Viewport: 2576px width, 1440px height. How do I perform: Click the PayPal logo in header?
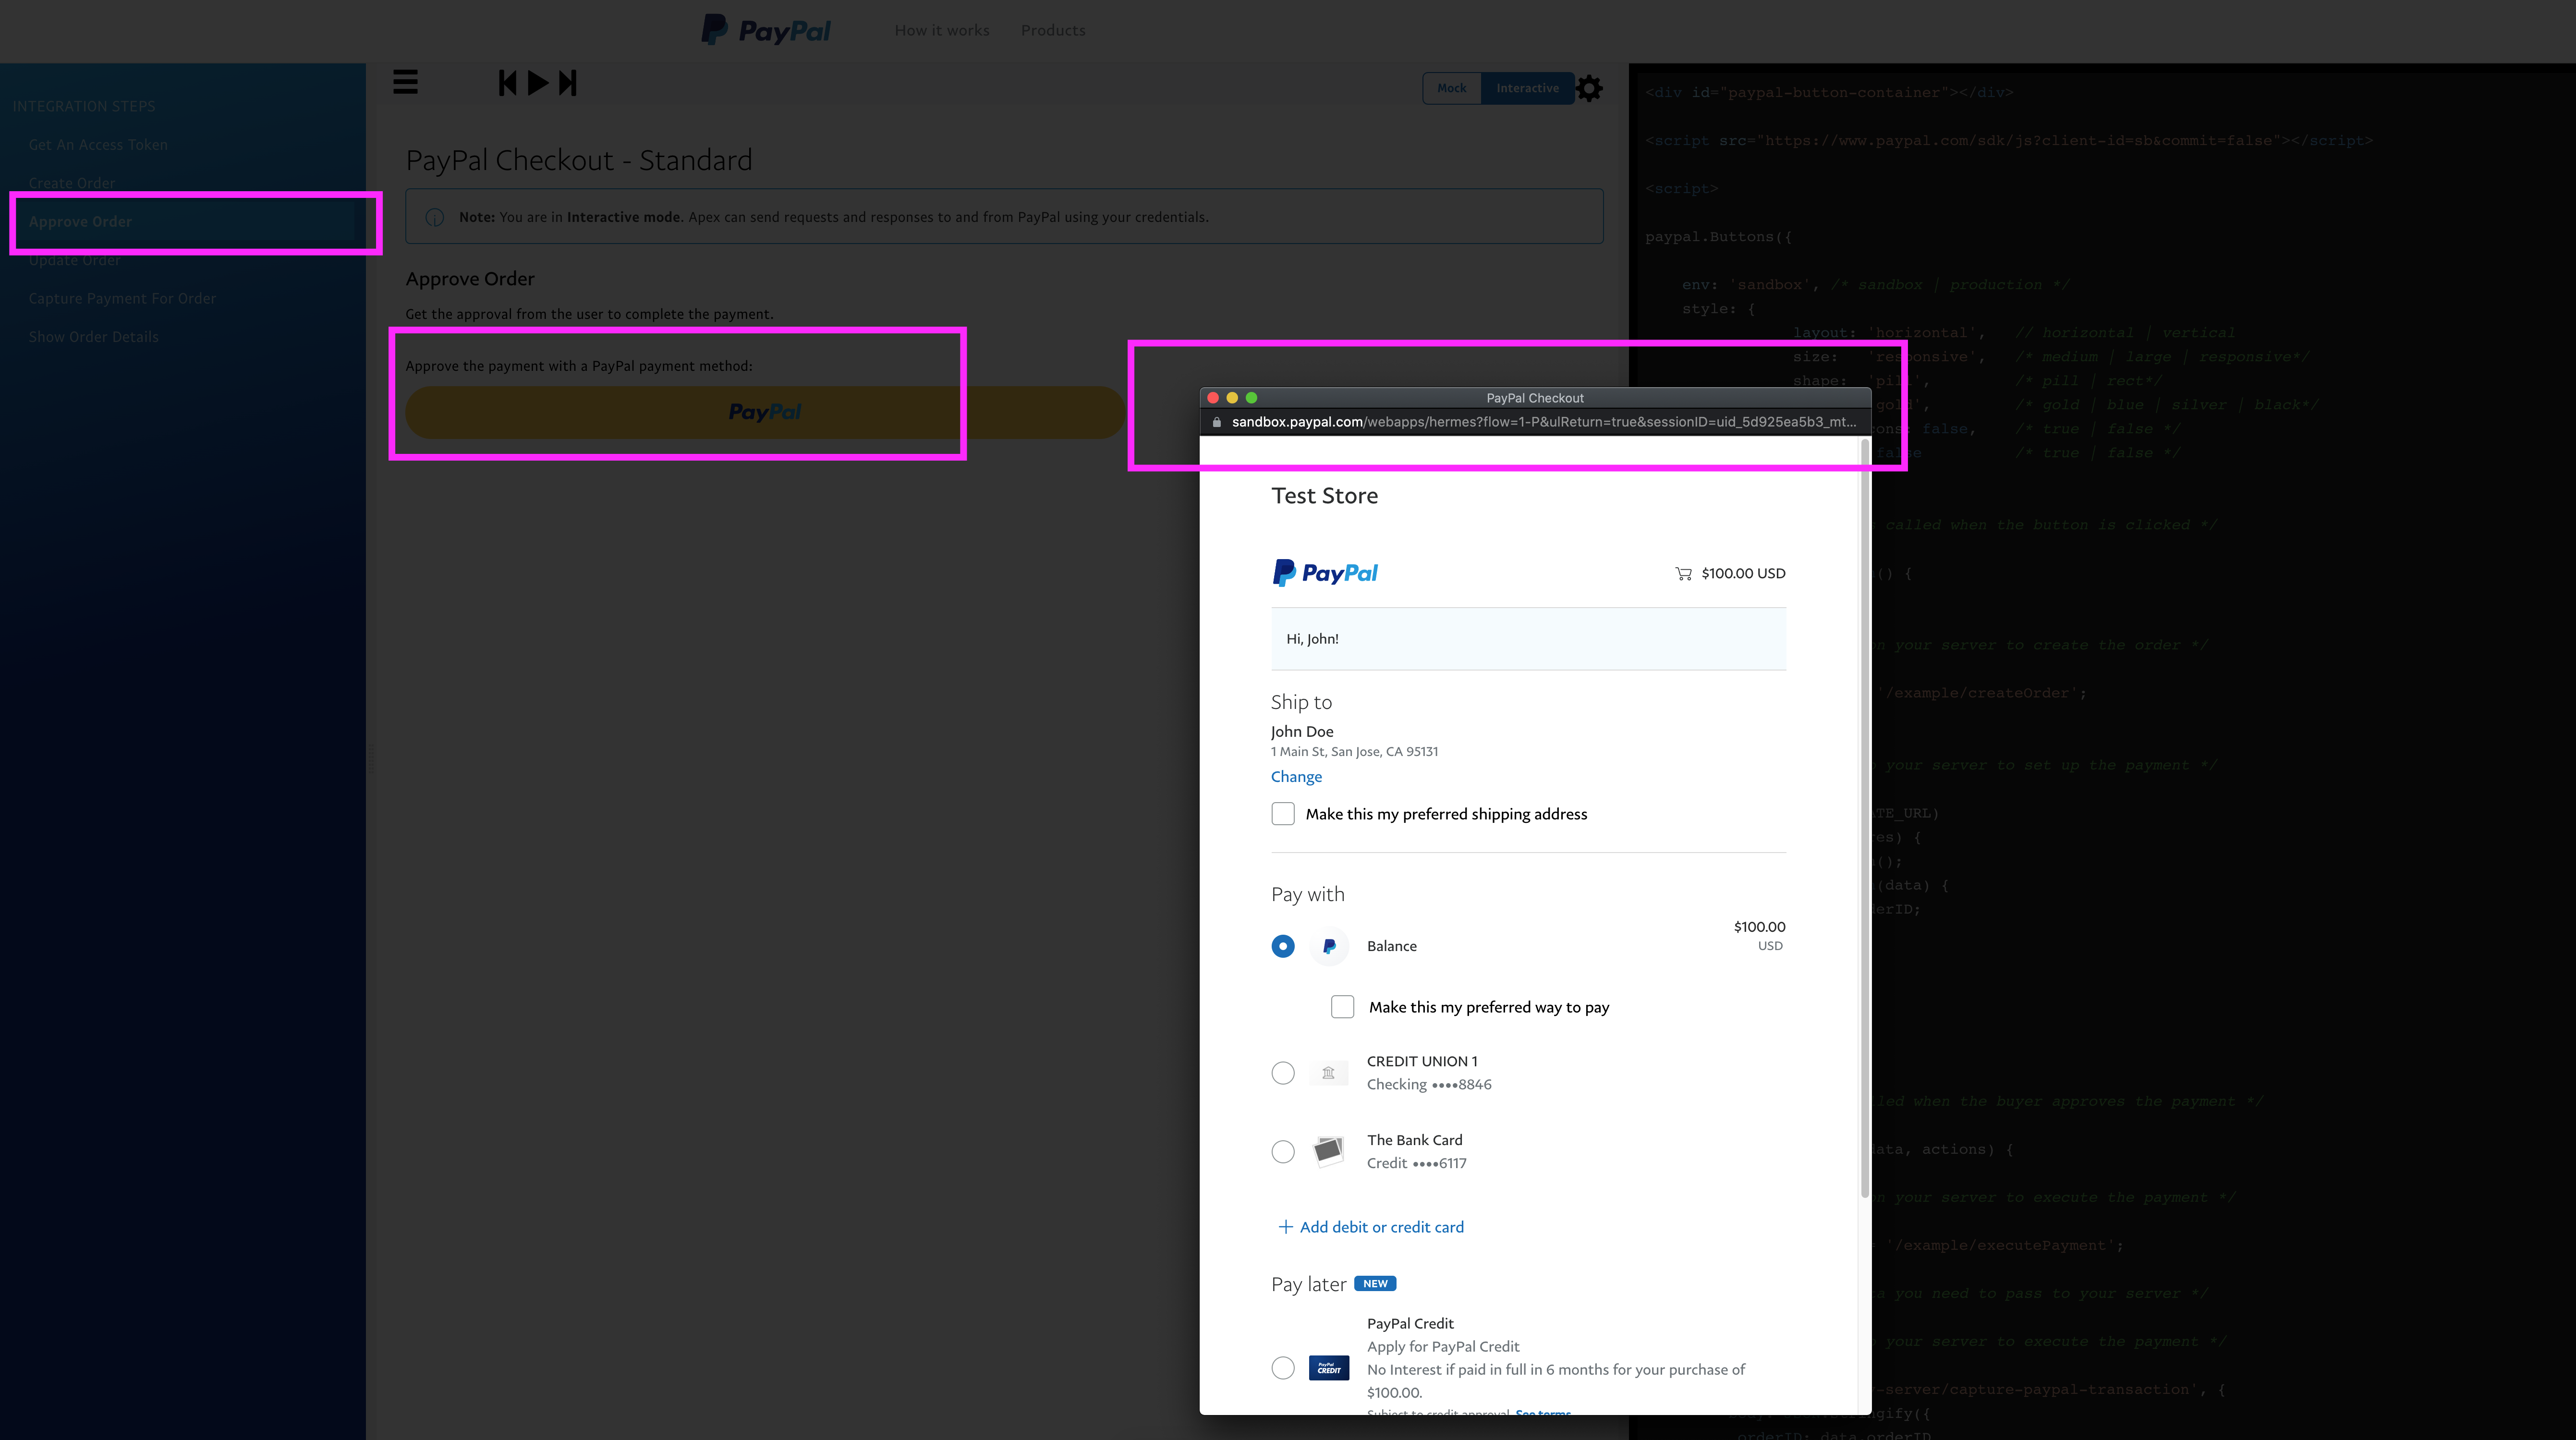[766, 30]
